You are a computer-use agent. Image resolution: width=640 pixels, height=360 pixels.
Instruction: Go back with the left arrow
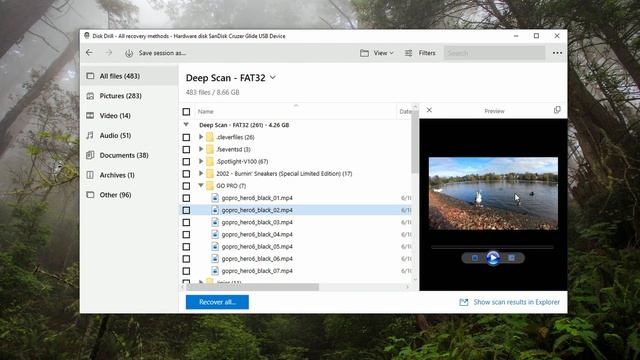(x=89, y=53)
